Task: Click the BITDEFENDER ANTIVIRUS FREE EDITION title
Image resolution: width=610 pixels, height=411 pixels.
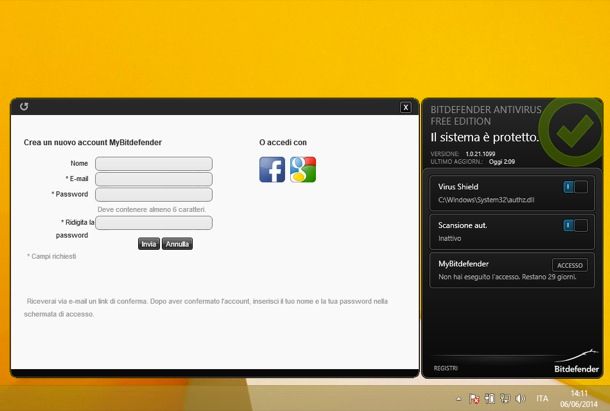Action: coord(486,116)
